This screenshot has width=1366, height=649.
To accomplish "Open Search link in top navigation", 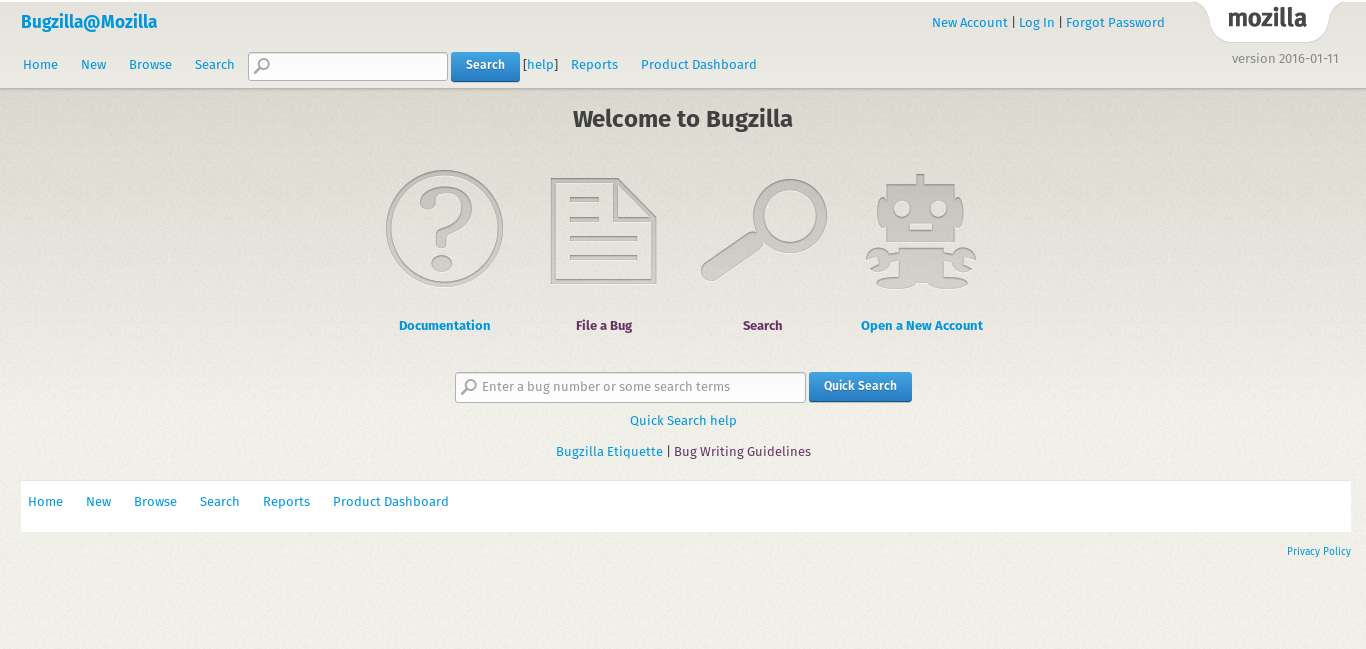I will point(214,65).
